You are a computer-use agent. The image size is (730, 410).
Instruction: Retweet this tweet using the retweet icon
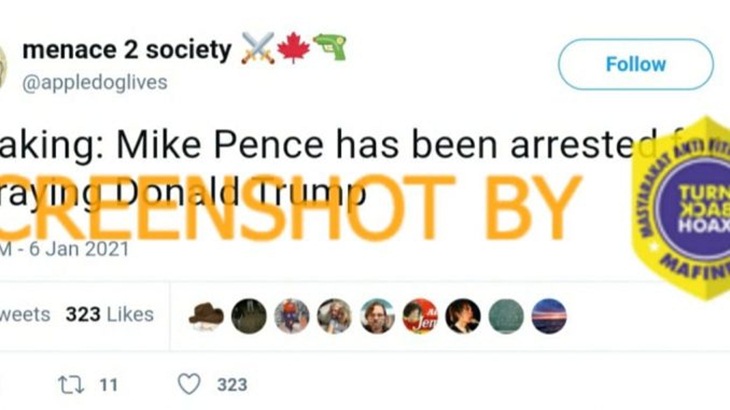point(74,384)
